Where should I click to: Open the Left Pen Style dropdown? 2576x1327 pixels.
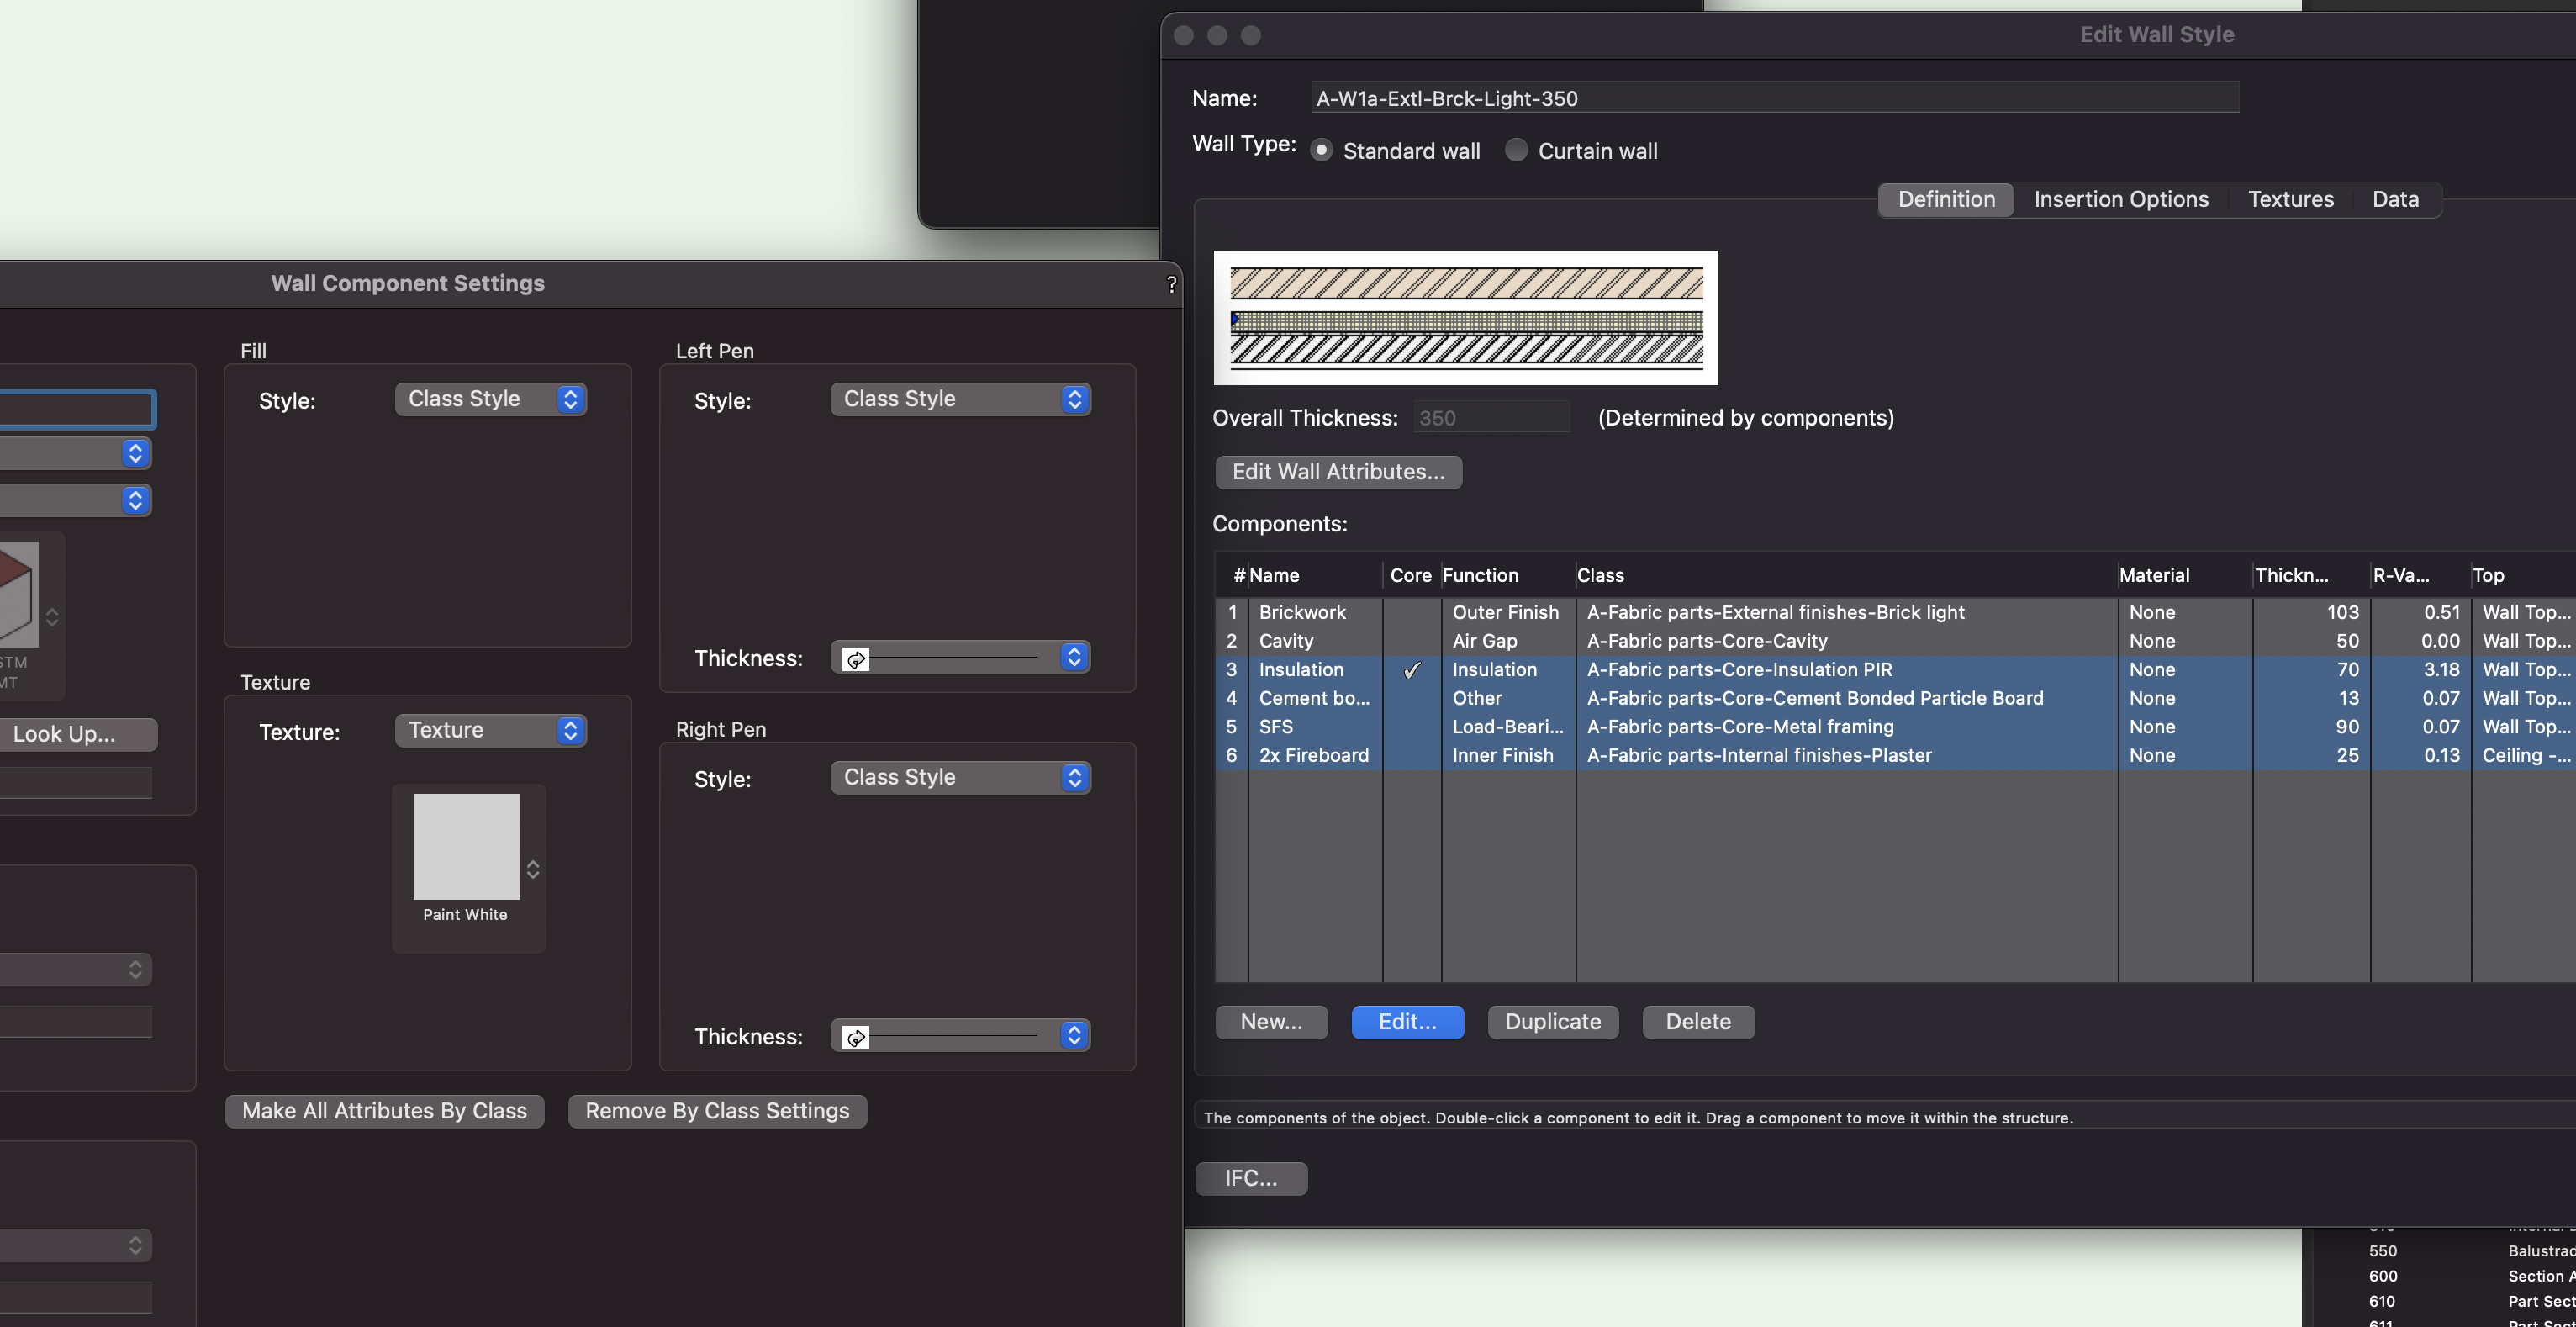click(960, 399)
